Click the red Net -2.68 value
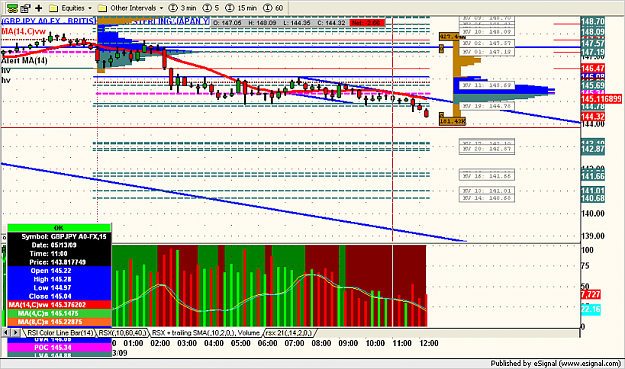625x369 pixels. [367, 23]
